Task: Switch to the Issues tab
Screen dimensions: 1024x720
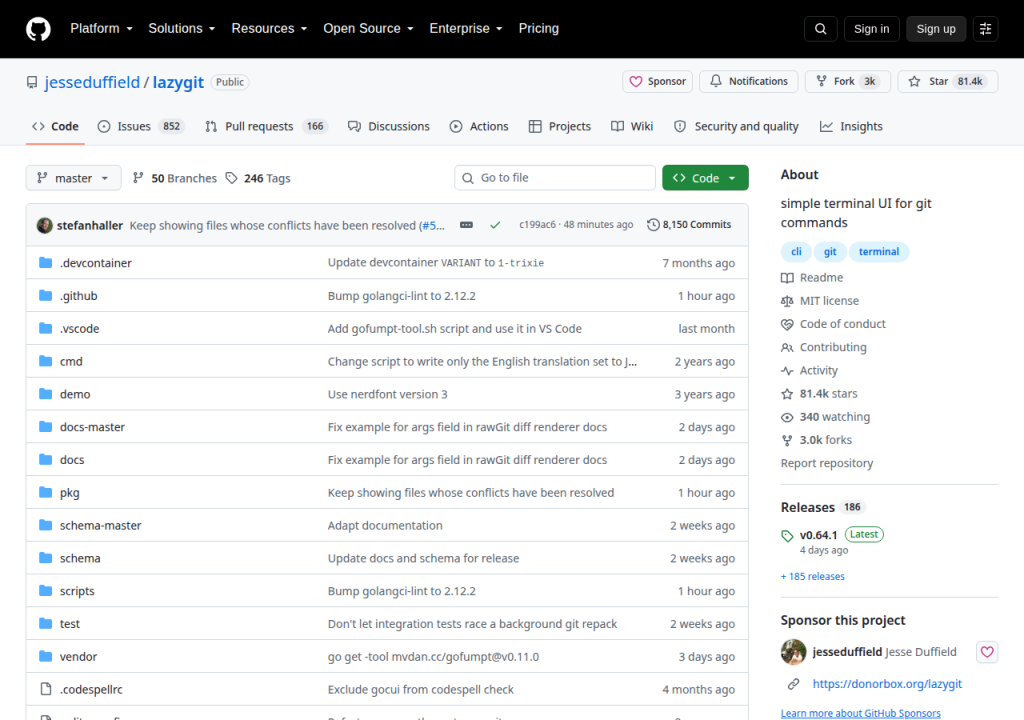Action: click(x=141, y=127)
